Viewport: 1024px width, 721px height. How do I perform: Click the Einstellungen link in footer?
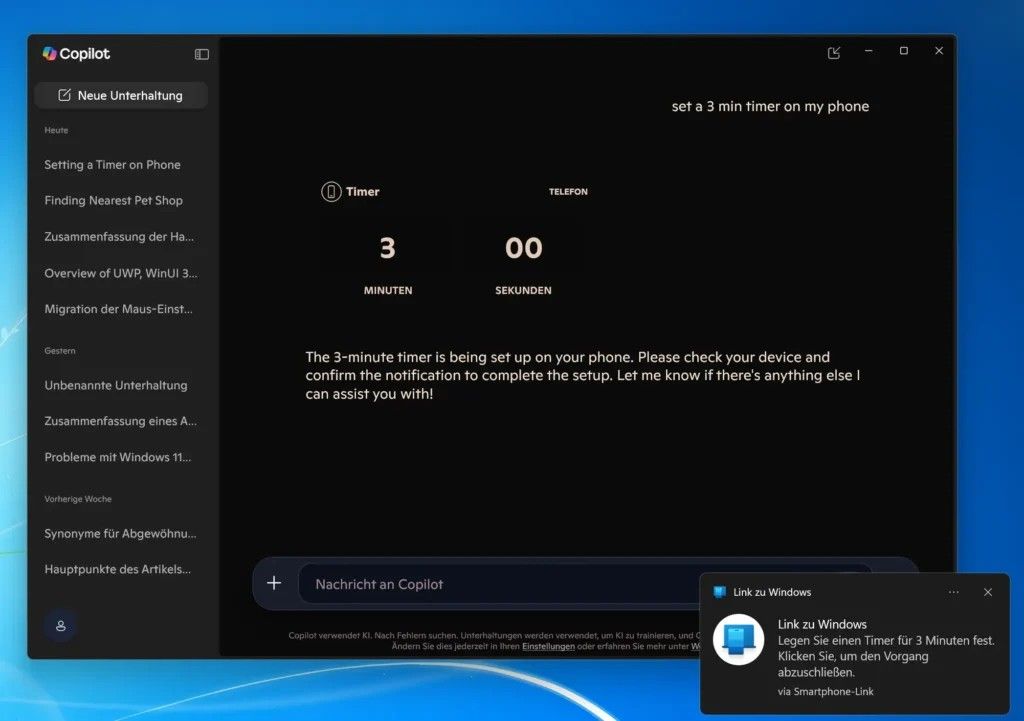tap(548, 647)
